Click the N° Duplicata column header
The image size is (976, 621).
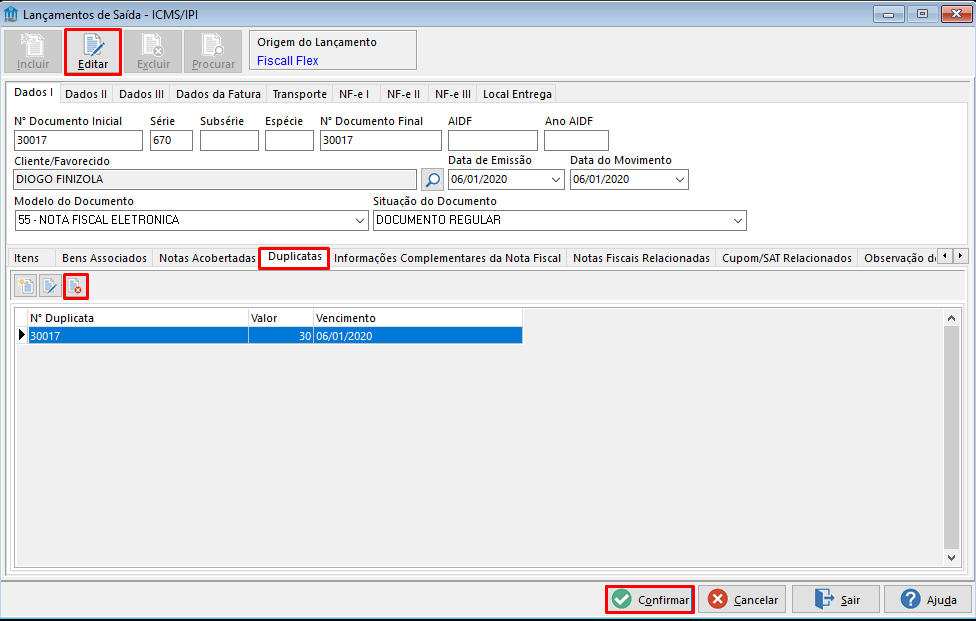tap(138, 318)
